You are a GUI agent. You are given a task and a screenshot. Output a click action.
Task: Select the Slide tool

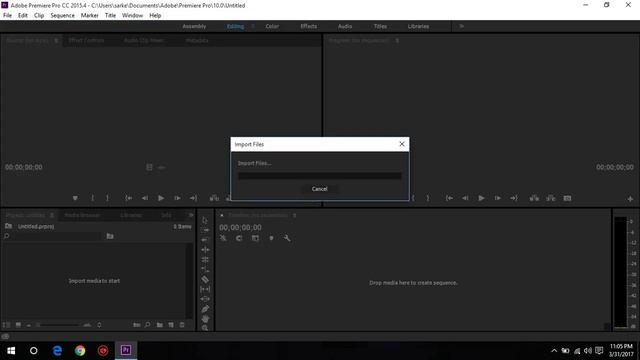[205, 299]
